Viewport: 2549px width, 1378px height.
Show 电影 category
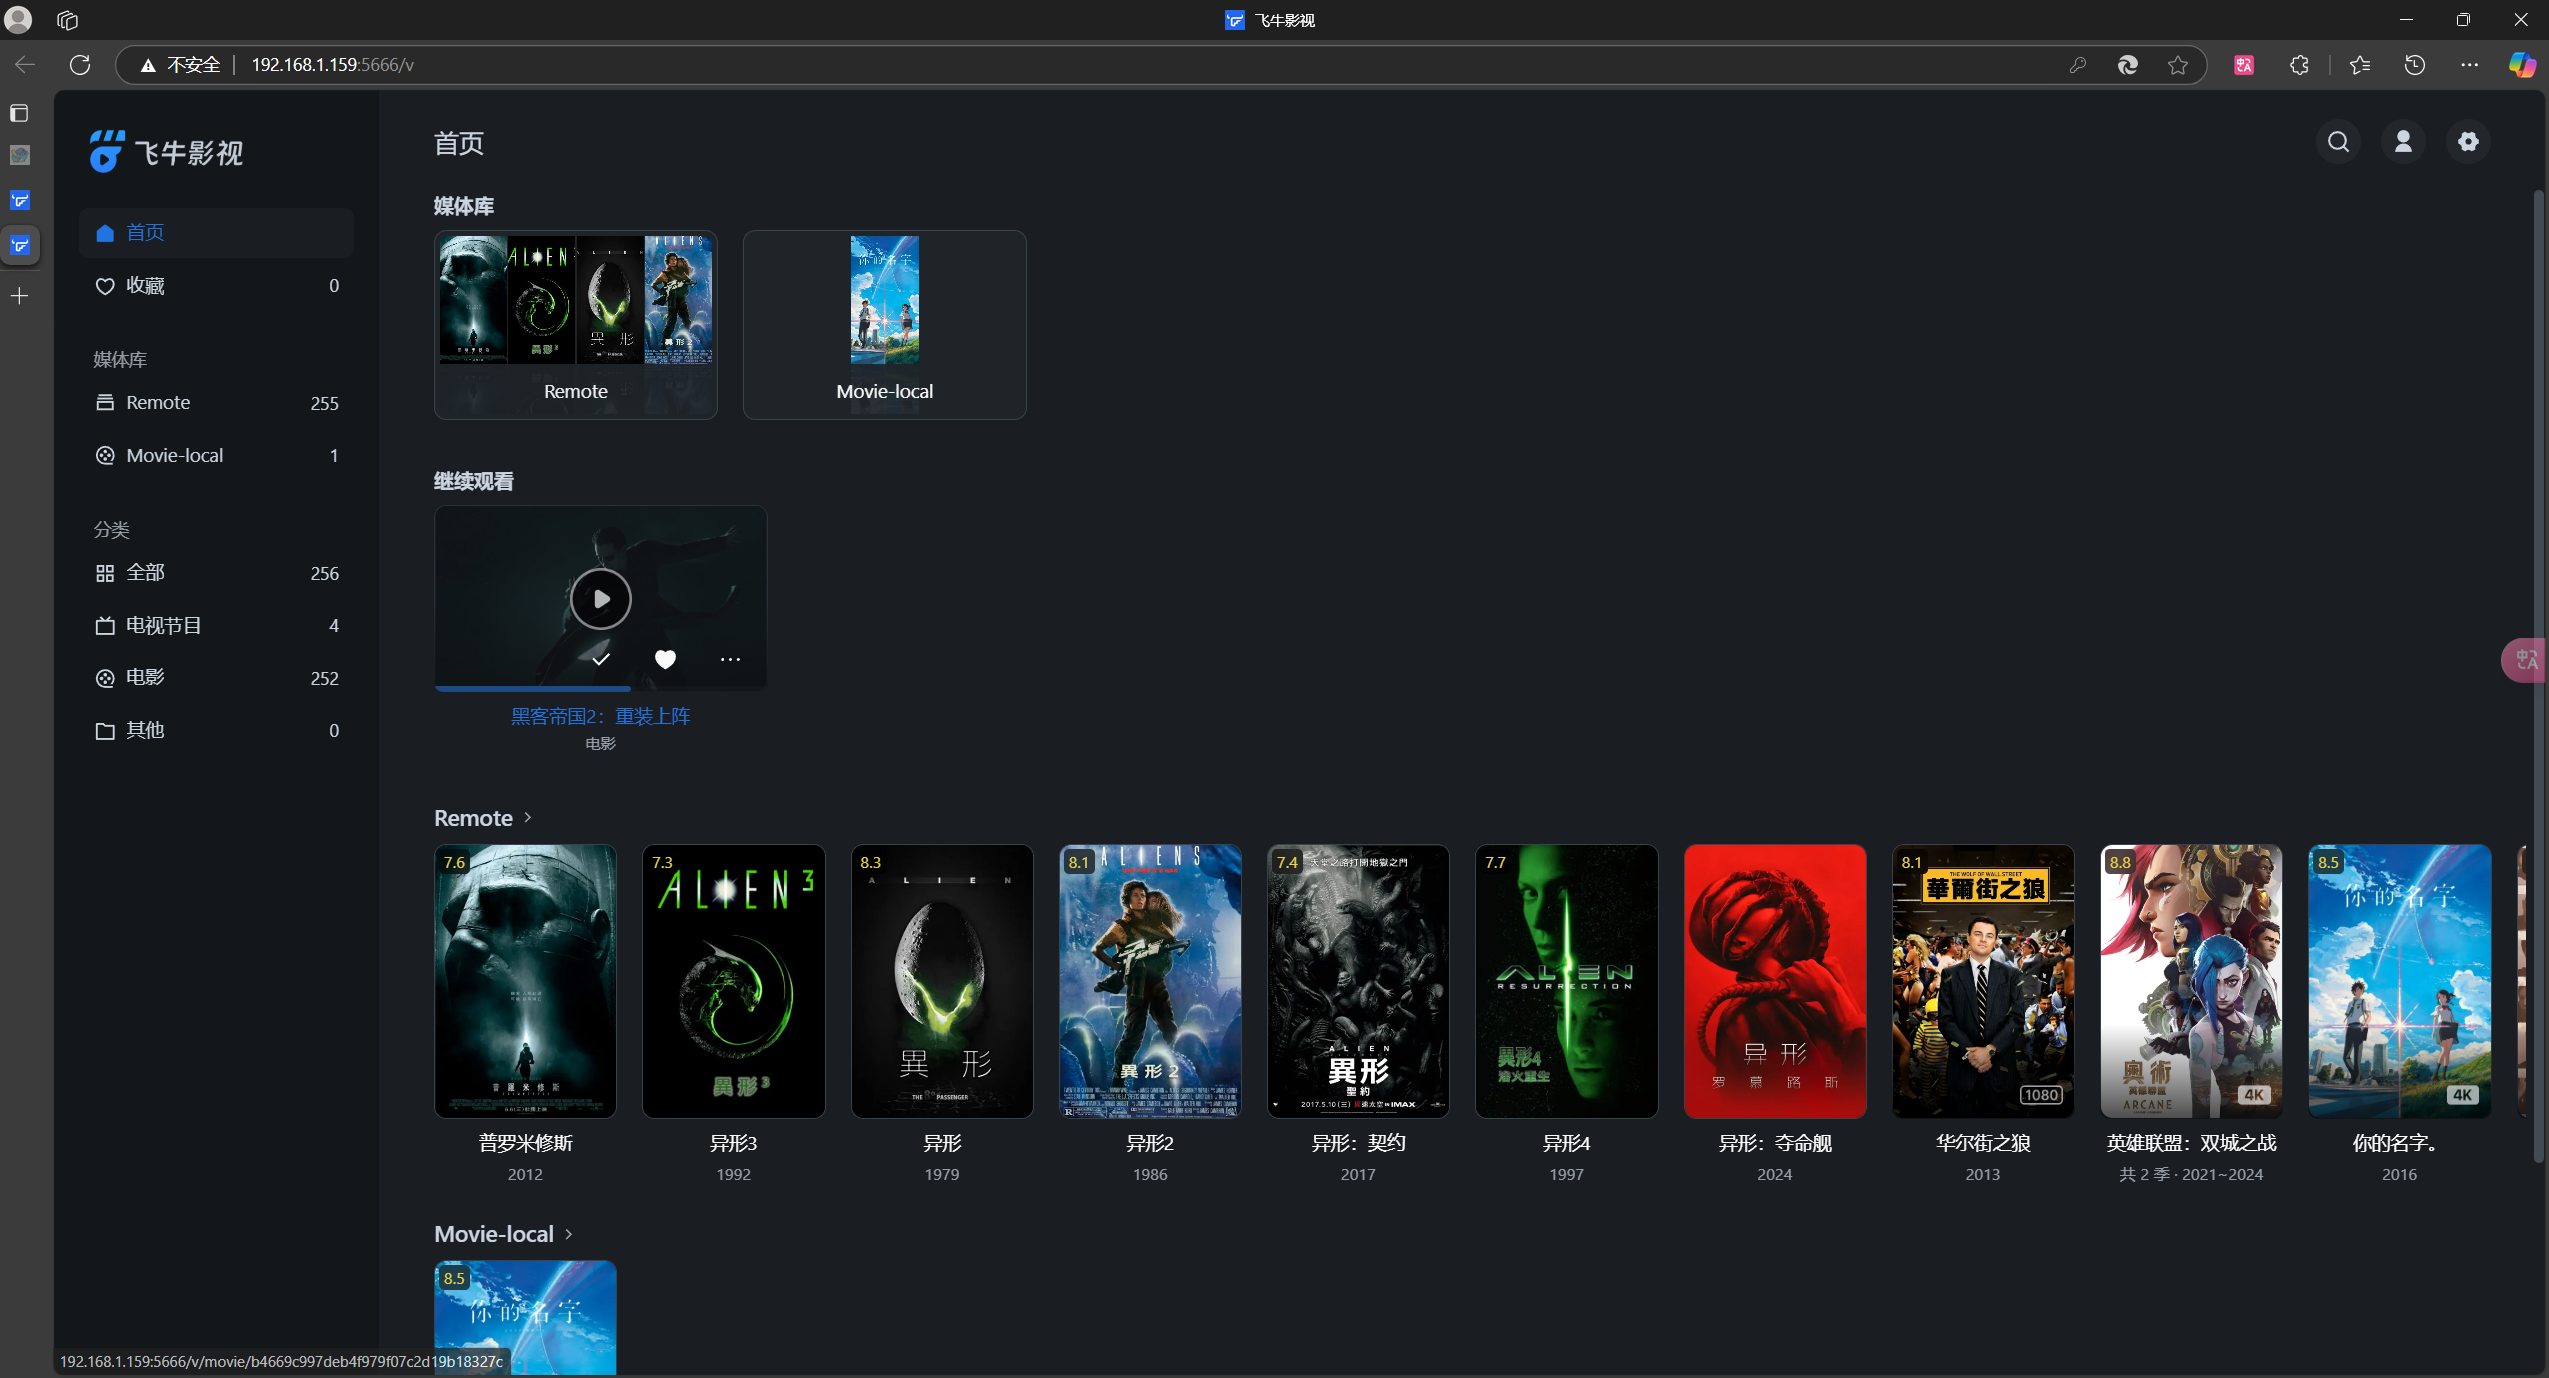(216, 678)
